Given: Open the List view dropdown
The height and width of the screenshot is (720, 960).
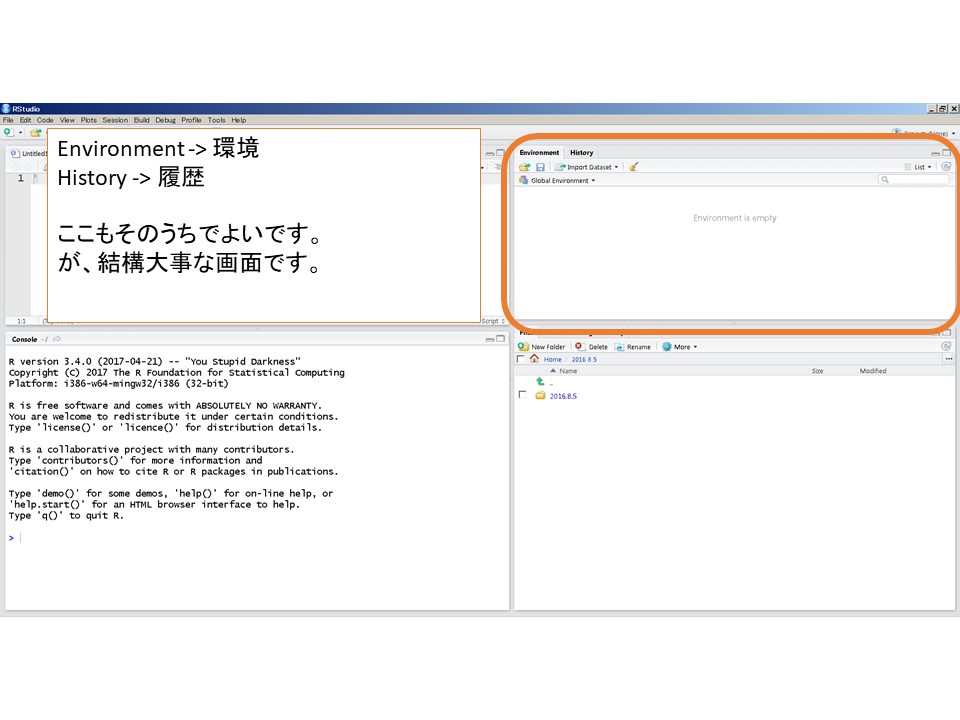Looking at the screenshot, I should click(x=918, y=167).
